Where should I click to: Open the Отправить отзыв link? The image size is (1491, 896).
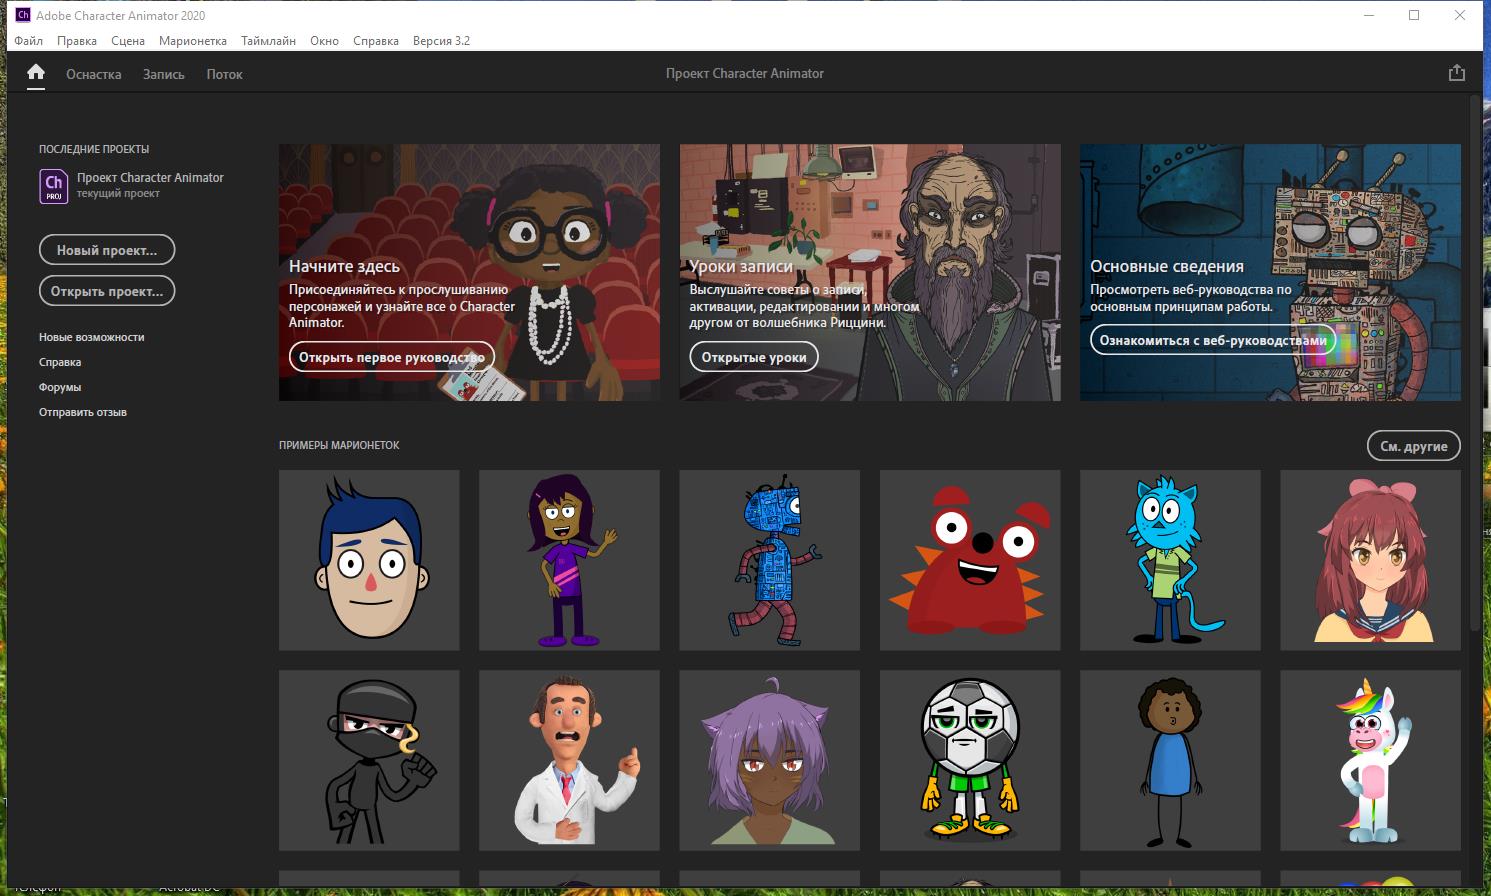pos(83,412)
